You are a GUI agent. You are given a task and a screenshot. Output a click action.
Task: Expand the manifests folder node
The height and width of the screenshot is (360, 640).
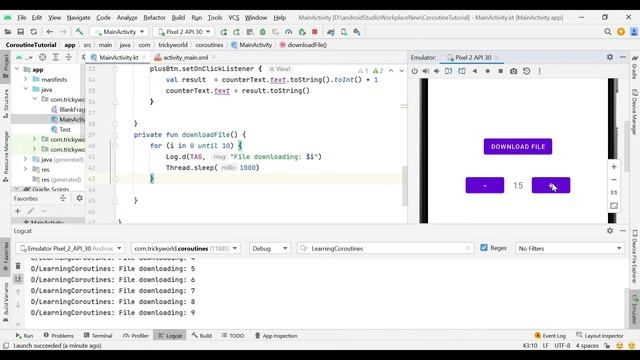tap(26, 79)
